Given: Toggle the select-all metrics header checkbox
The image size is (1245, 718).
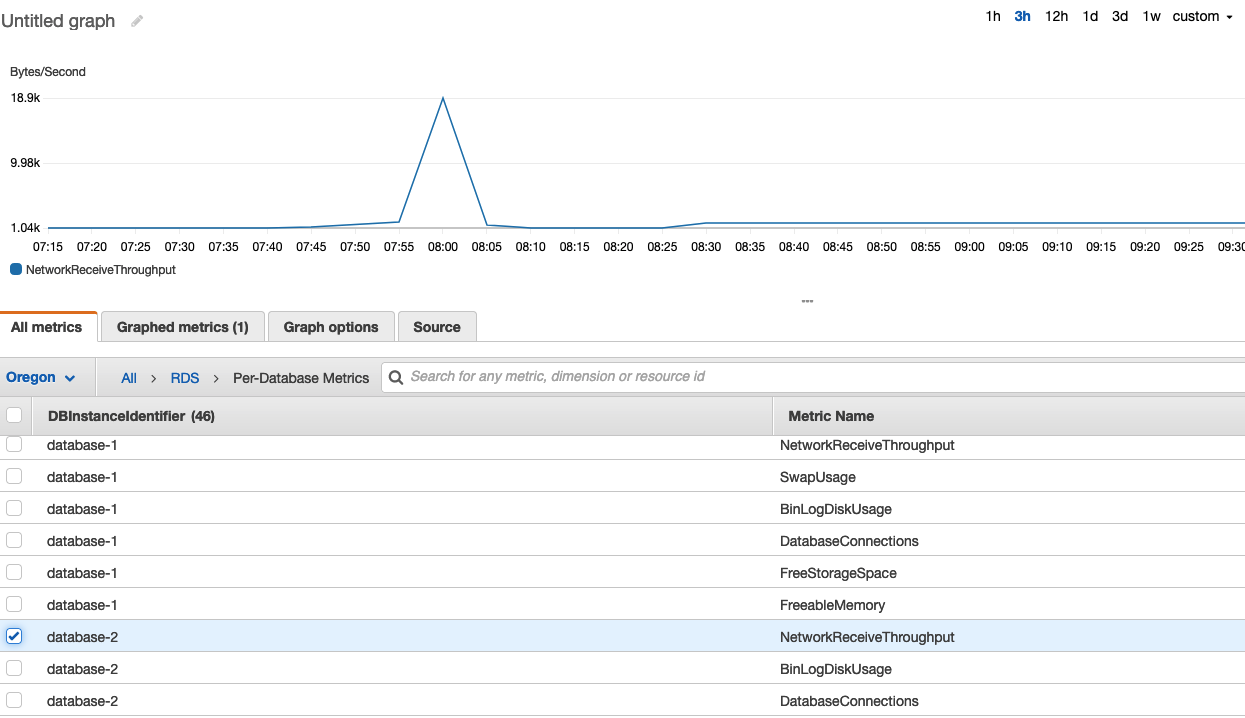Looking at the screenshot, I should point(14,414).
